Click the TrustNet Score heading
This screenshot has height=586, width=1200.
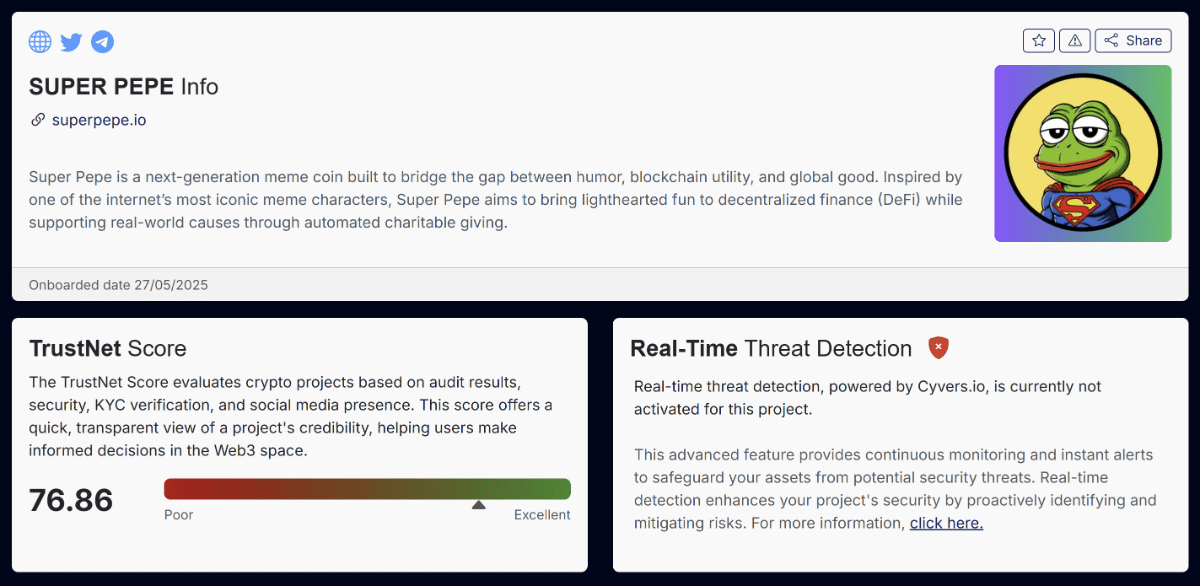pos(107,348)
